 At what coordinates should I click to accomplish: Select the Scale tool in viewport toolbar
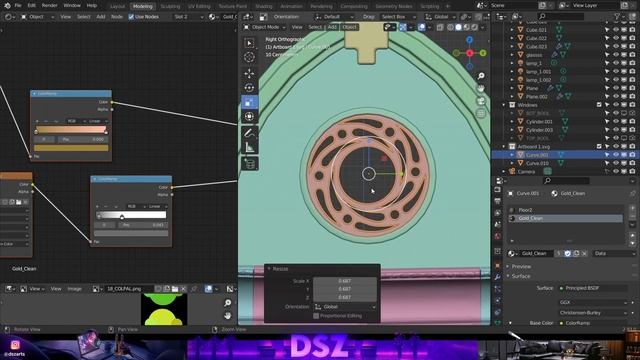coord(249,102)
